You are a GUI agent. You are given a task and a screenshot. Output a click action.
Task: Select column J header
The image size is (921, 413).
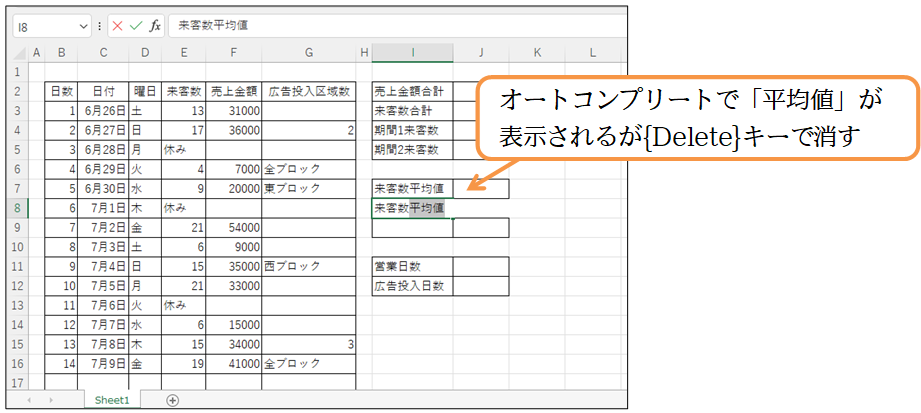pos(481,53)
